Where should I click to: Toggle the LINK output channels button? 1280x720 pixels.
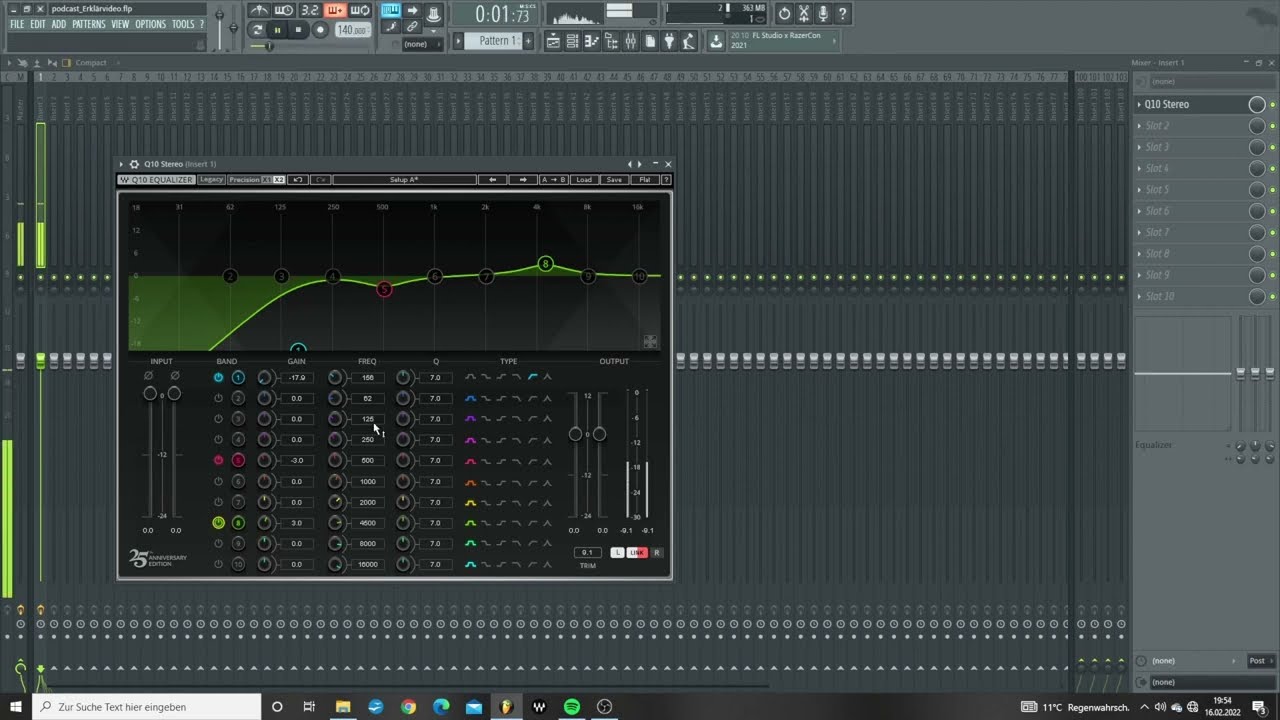637,552
